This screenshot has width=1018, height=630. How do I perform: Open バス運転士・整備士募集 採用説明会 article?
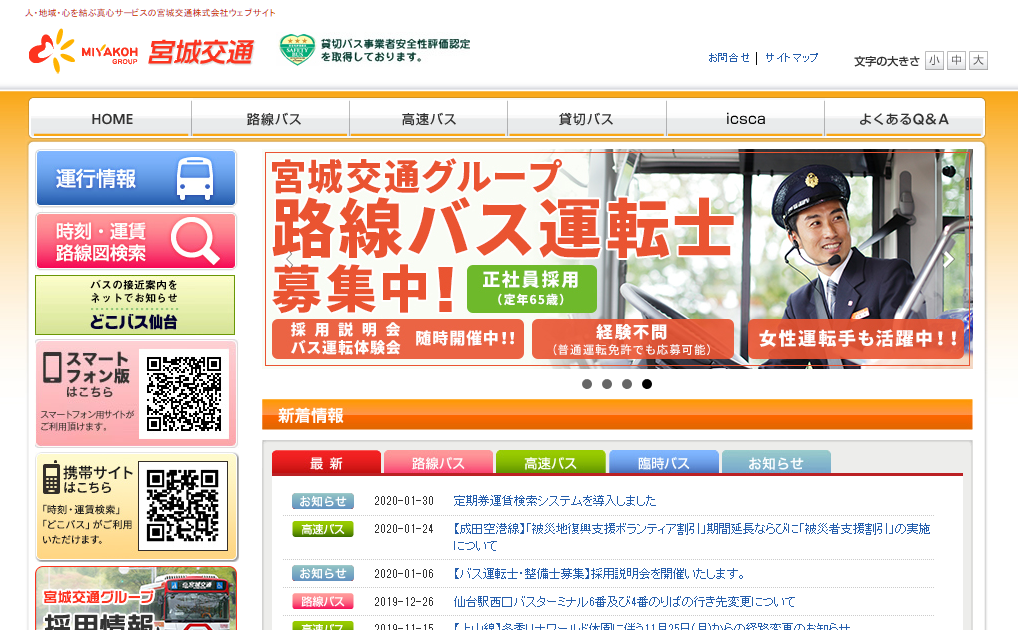pos(599,573)
